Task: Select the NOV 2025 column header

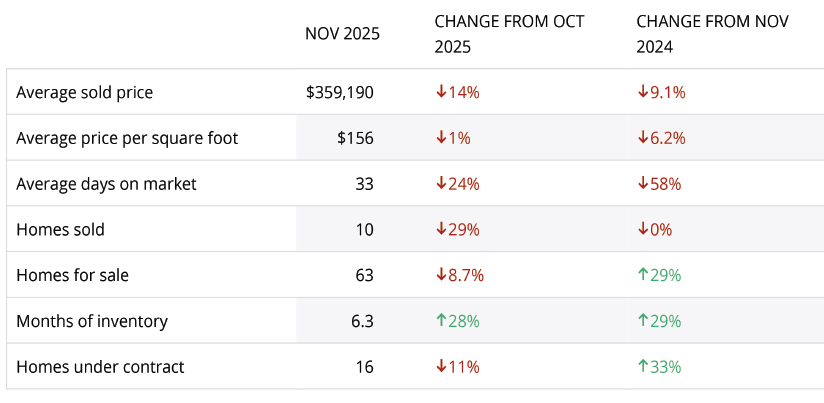Action: click(342, 34)
